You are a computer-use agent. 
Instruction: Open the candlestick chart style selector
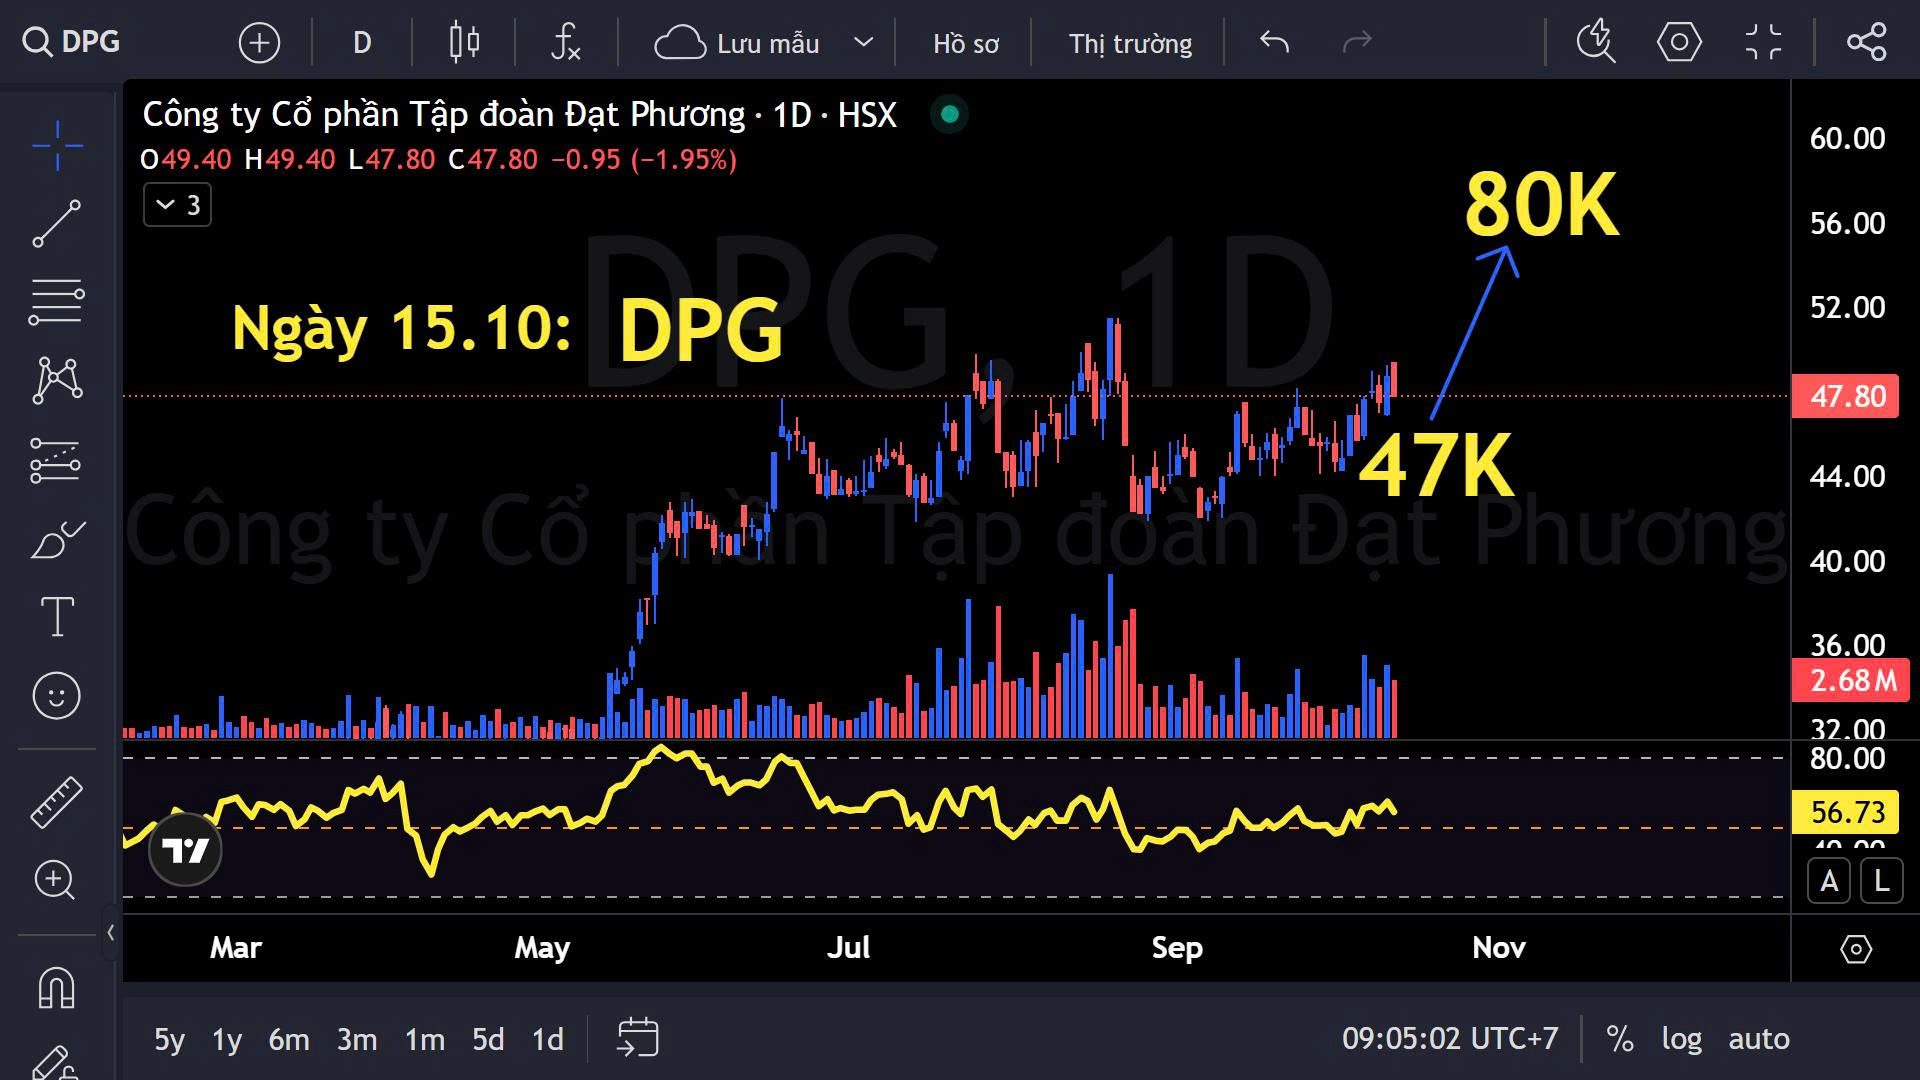pyautogui.click(x=464, y=43)
